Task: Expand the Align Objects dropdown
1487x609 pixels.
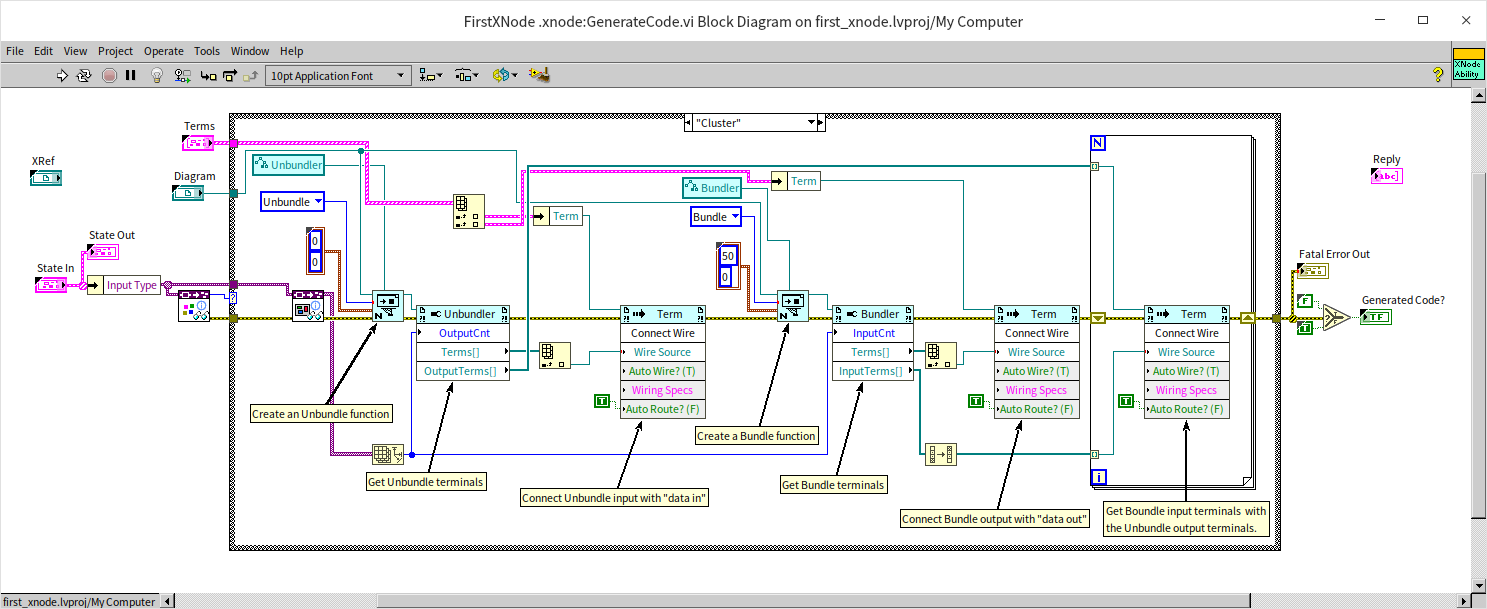Action: pyautogui.click(x=431, y=75)
